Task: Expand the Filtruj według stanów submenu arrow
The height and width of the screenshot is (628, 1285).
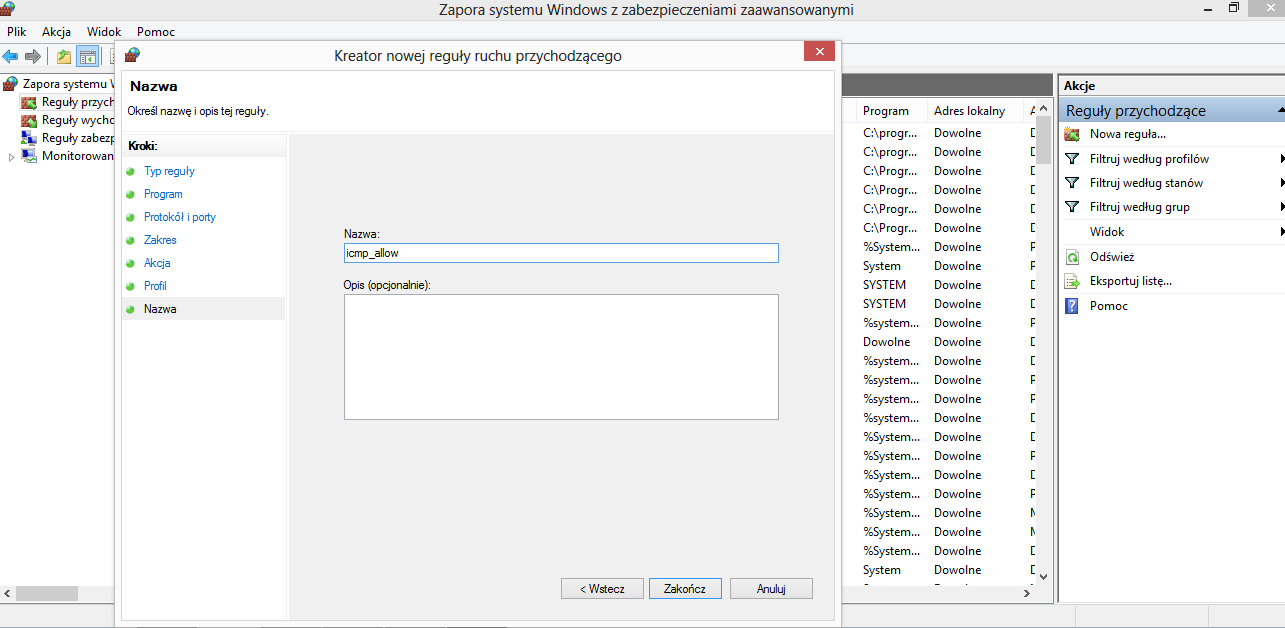Action: pyautogui.click(x=1281, y=183)
